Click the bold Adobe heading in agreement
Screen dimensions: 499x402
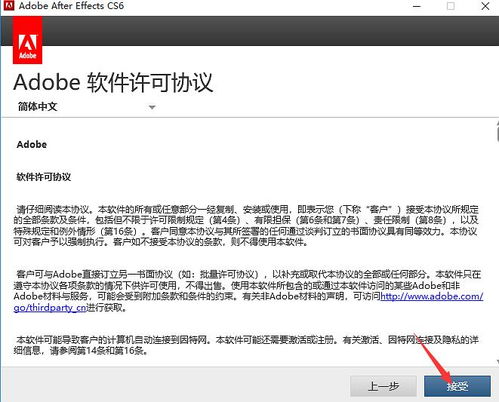tap(32, 144)
